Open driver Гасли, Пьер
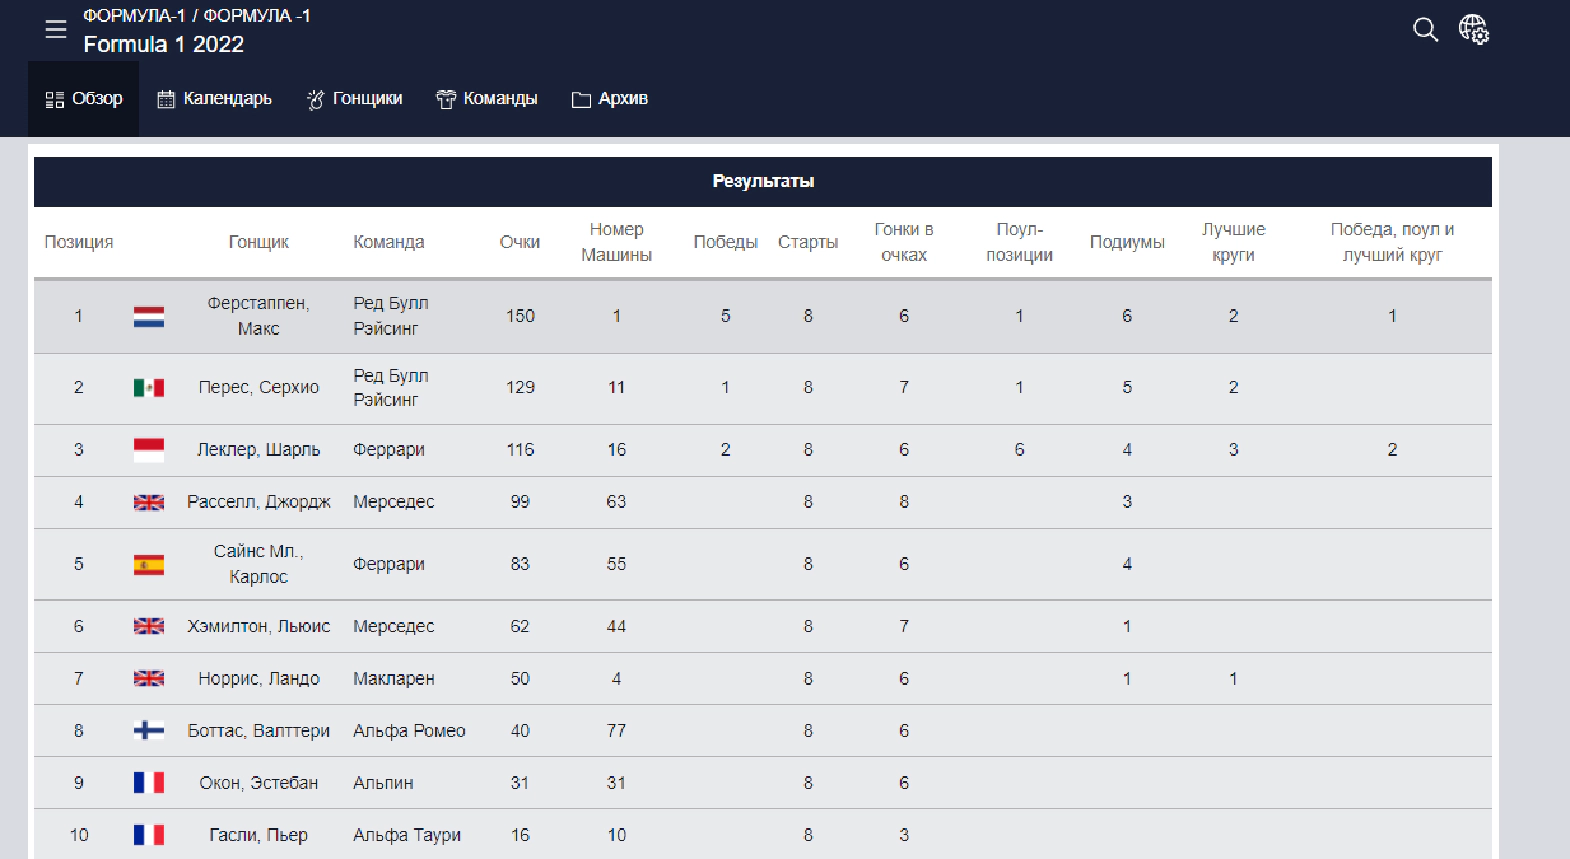The width and height of the screenshot is (1570, 859). click(x=258, y=835)
